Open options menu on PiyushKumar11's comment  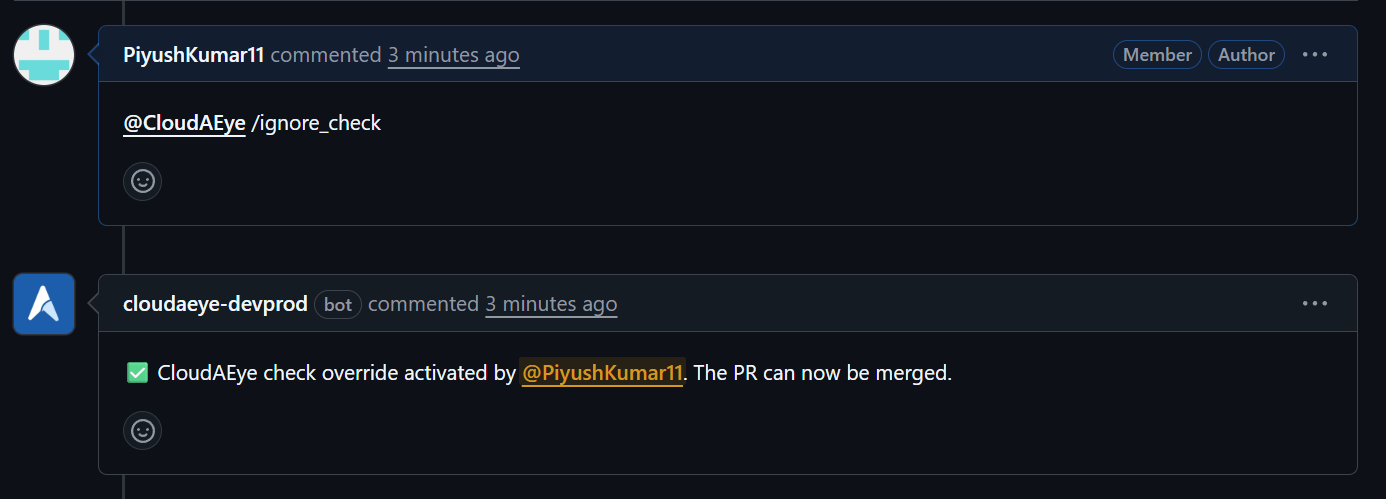pos(1315,55)
